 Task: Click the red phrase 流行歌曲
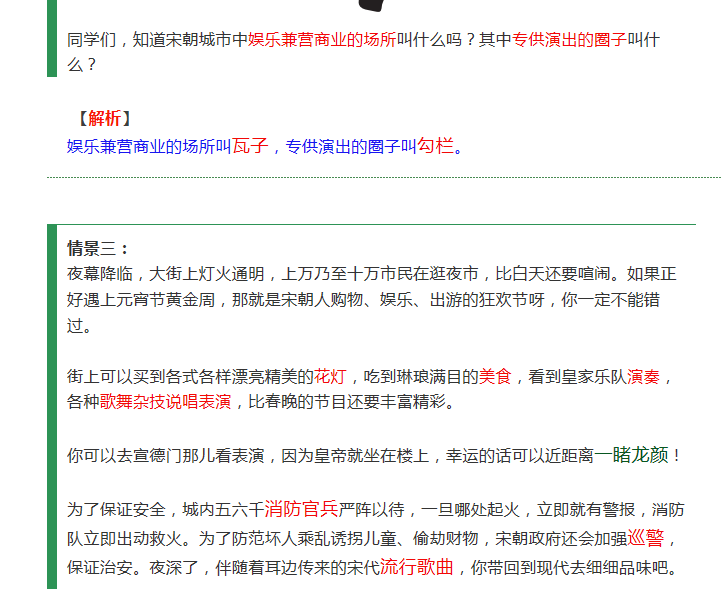tap(417, 566)
